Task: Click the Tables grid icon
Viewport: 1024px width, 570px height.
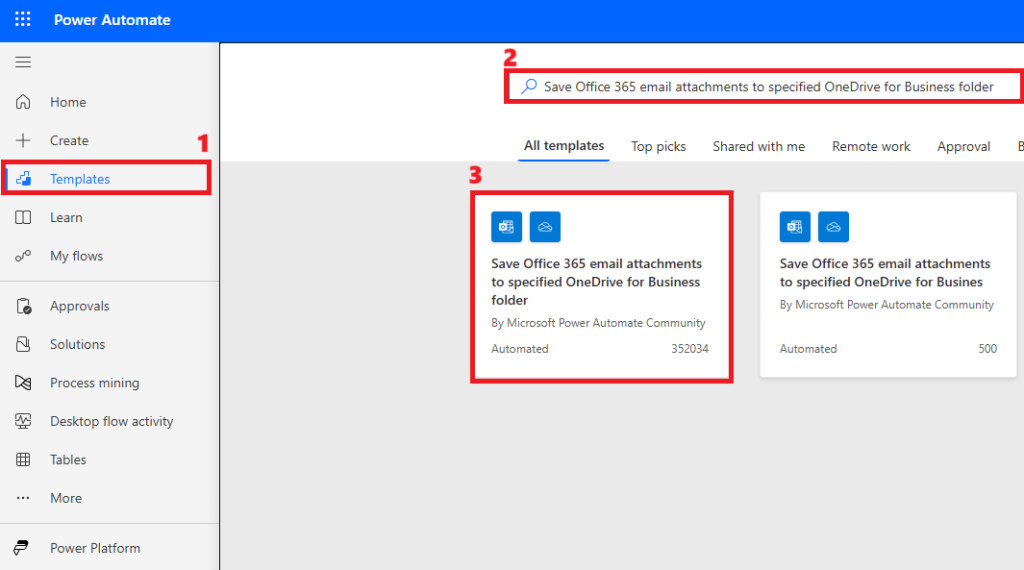Action: coord(23,460)
